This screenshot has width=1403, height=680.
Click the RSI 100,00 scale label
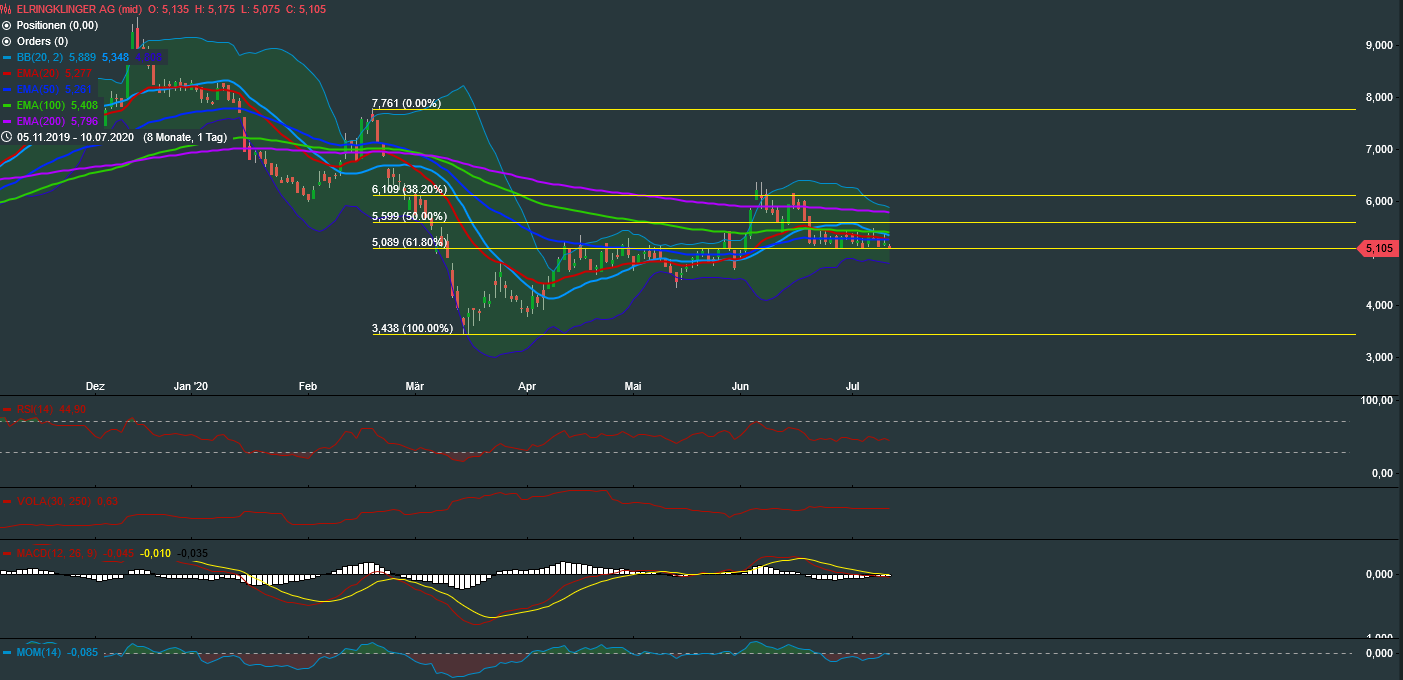pyautogui.click(x=1378, y=401)
